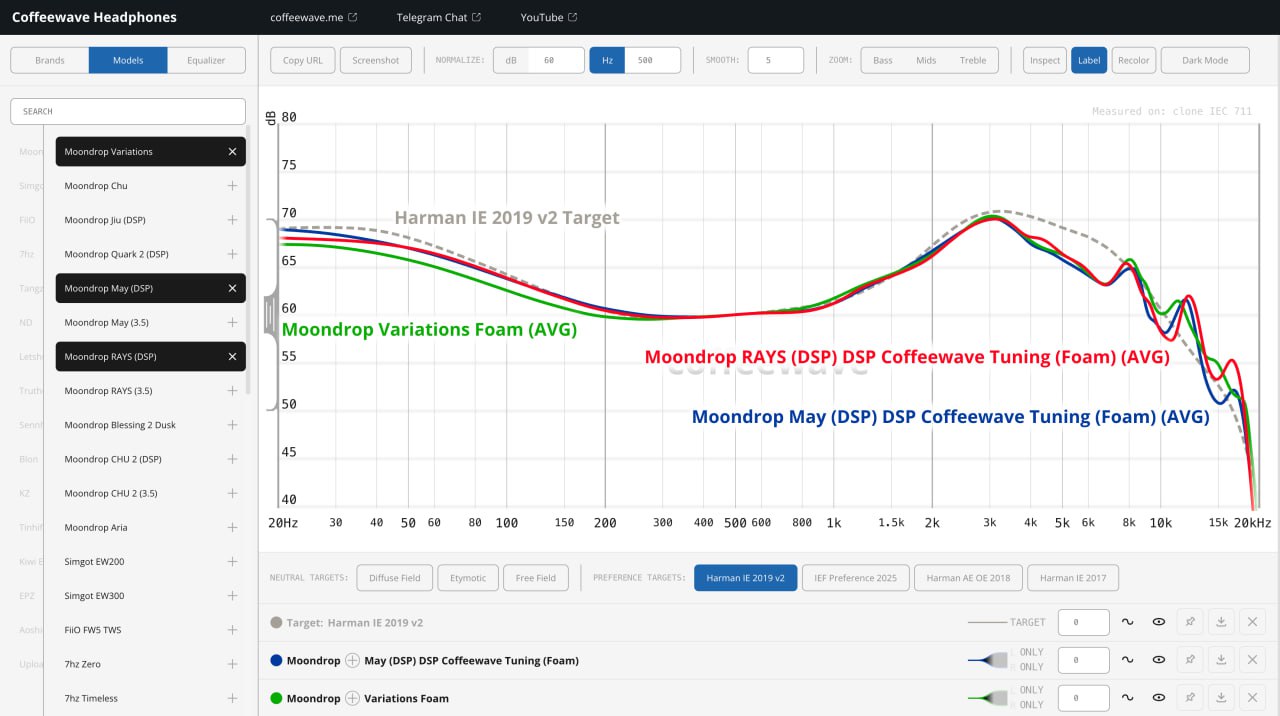Remove the Moondrop May (DSP) row

pos(1252,660)
